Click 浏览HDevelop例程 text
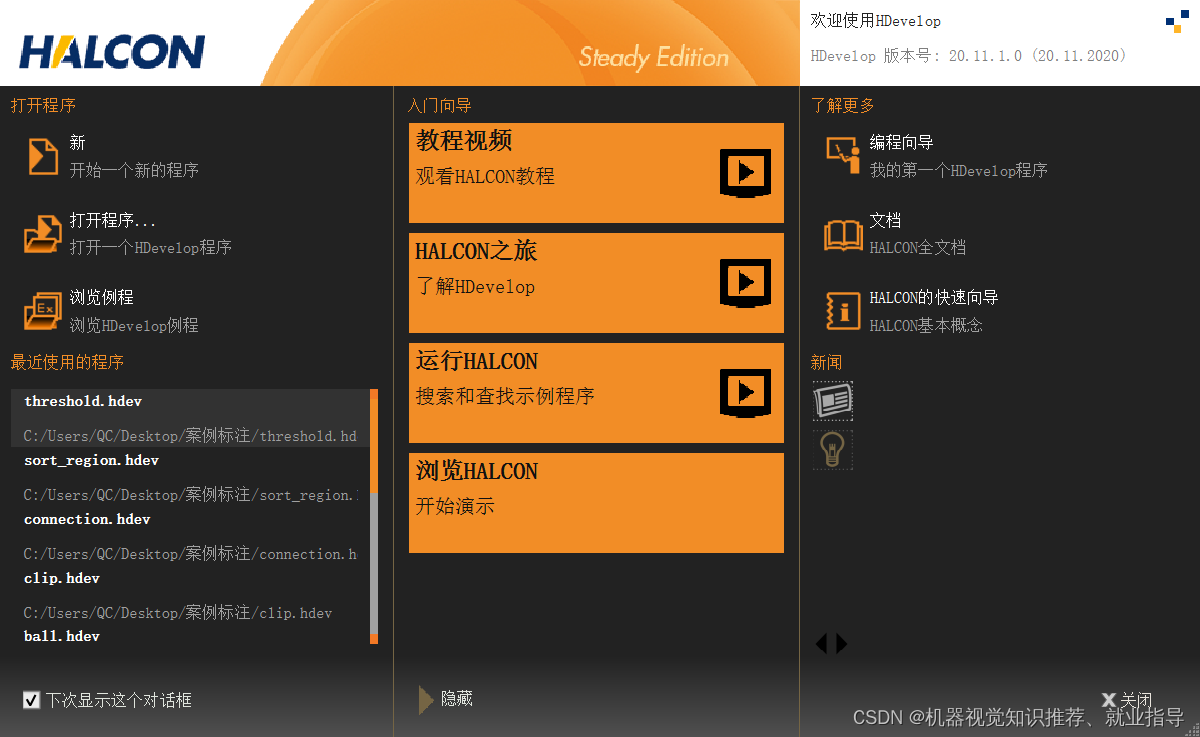 pyautogui.click(x=134, y=325)
